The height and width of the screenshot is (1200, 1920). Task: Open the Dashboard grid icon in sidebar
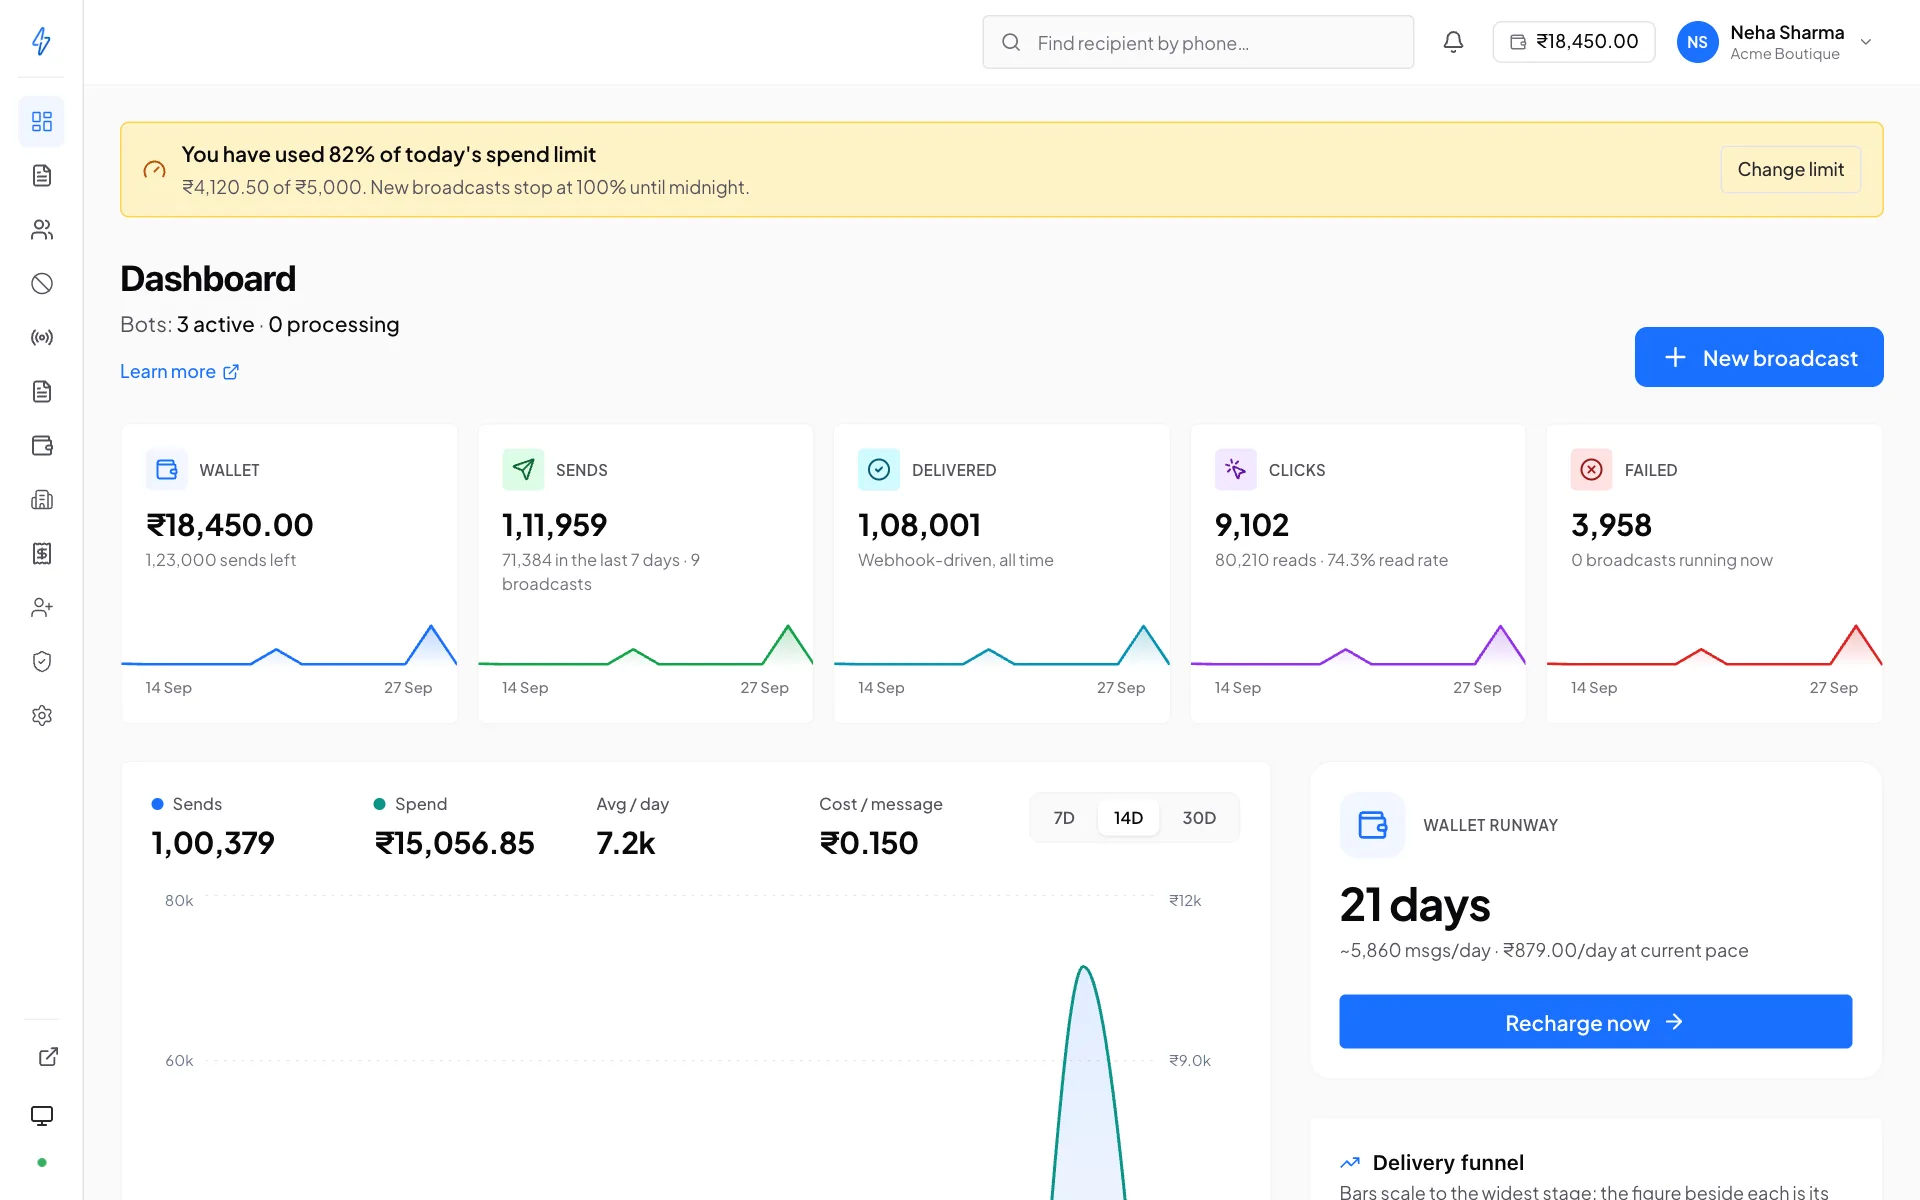(x=41, y=122)
